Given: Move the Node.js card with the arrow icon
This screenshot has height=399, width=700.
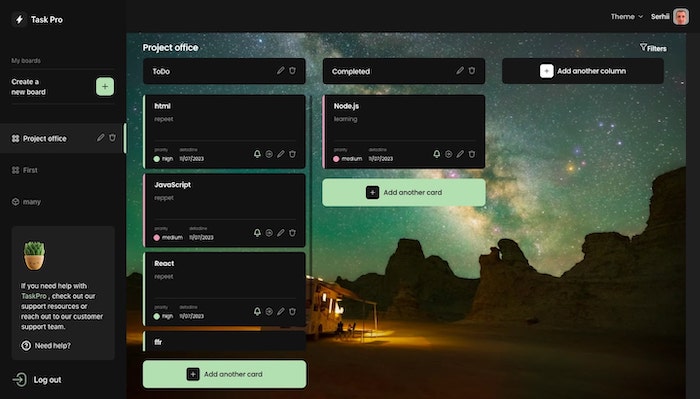Looking at the screenshot, I should point(448,154).
